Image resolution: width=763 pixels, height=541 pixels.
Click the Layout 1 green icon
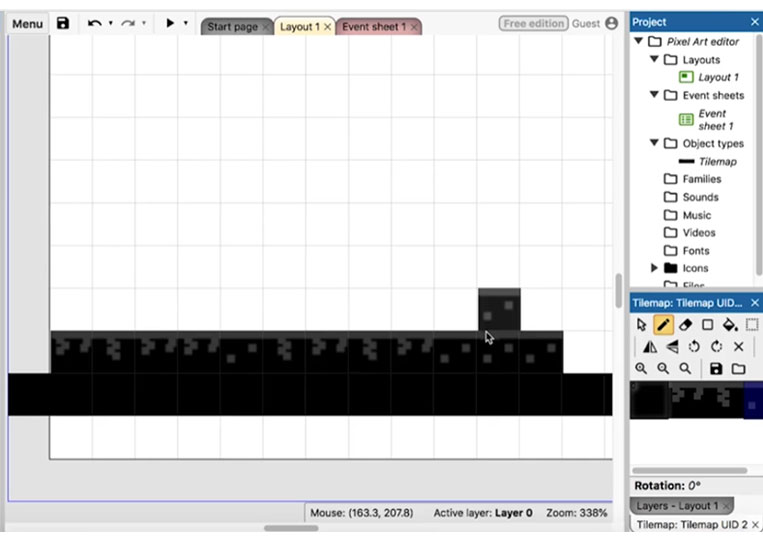[686, 77]
